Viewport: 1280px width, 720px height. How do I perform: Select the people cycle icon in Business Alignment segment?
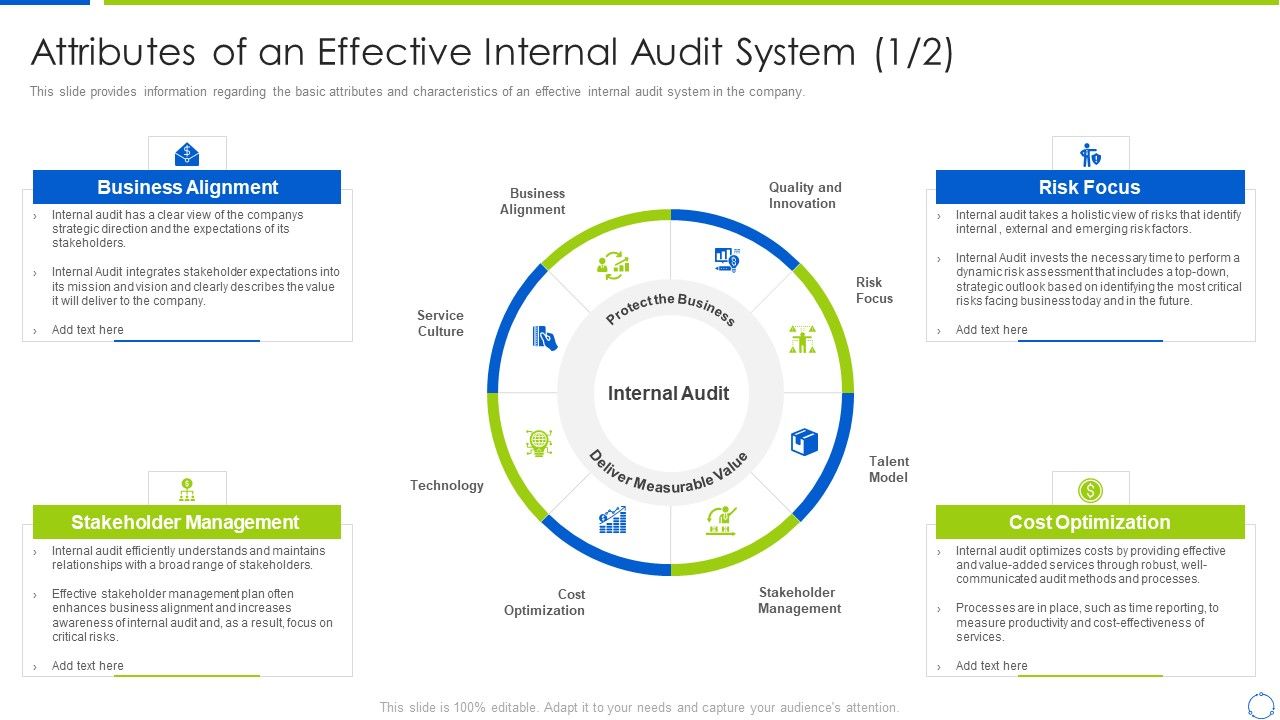click(612, 264)
